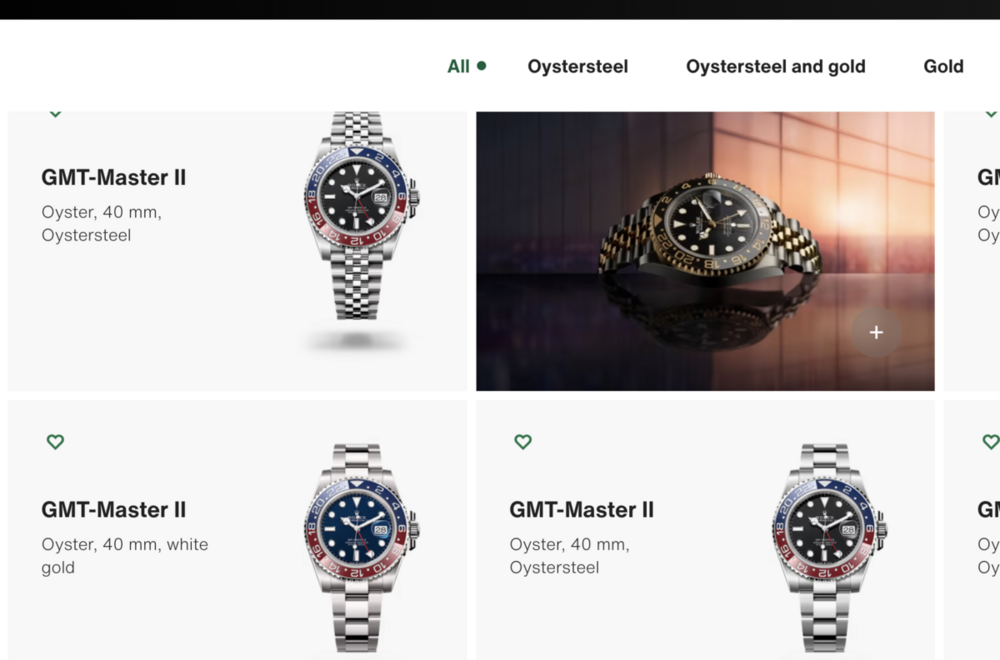The image size is (1000, 660).
Task: Favorite the white gold GMT-Master II
Action: (x=55, y=441)
